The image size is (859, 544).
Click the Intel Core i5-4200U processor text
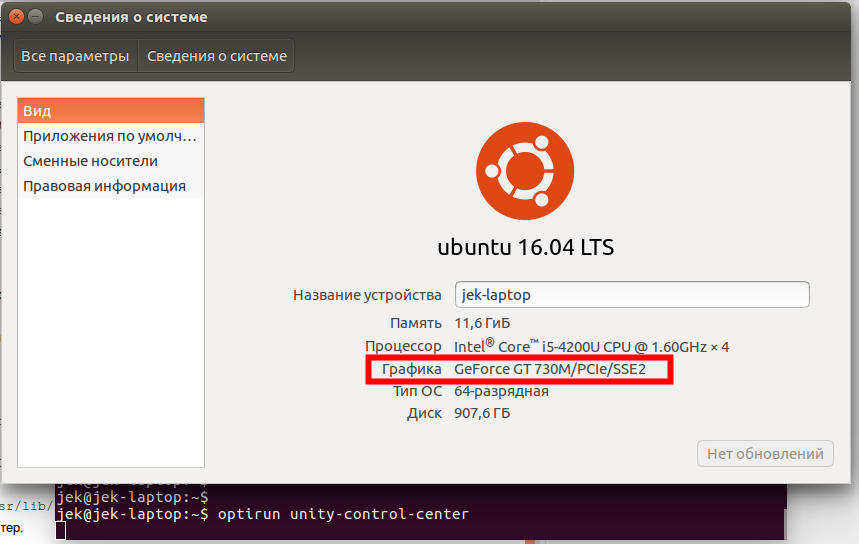(x=591, y=346)
